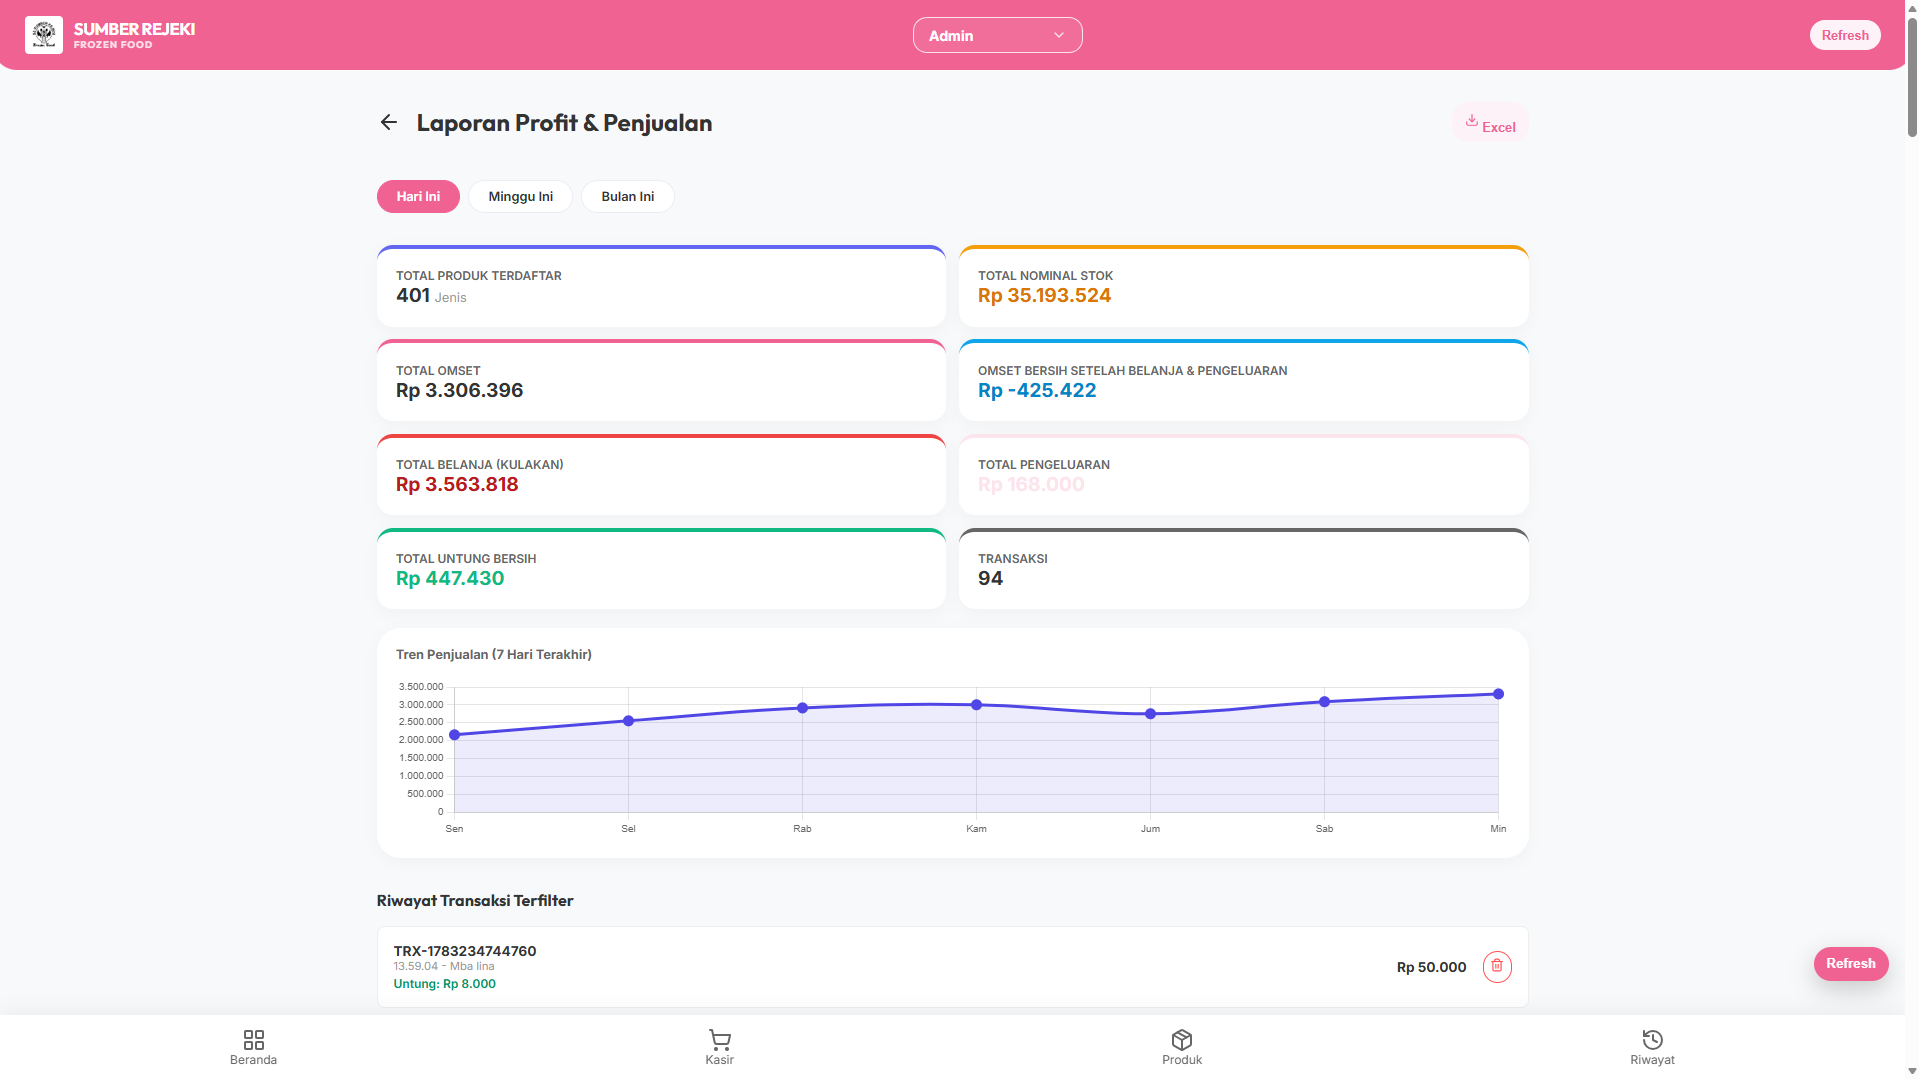Screen dimensions: 1919x1079
Task: Click the Min data point on chart
Action: 1498,694
